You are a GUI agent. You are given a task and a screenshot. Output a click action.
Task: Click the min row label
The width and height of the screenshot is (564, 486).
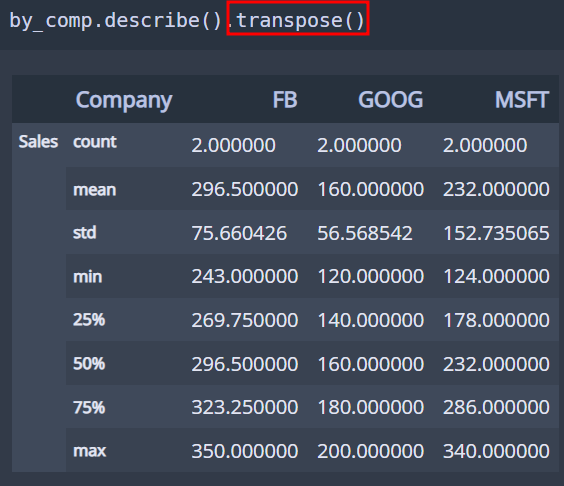pos(87,277)
